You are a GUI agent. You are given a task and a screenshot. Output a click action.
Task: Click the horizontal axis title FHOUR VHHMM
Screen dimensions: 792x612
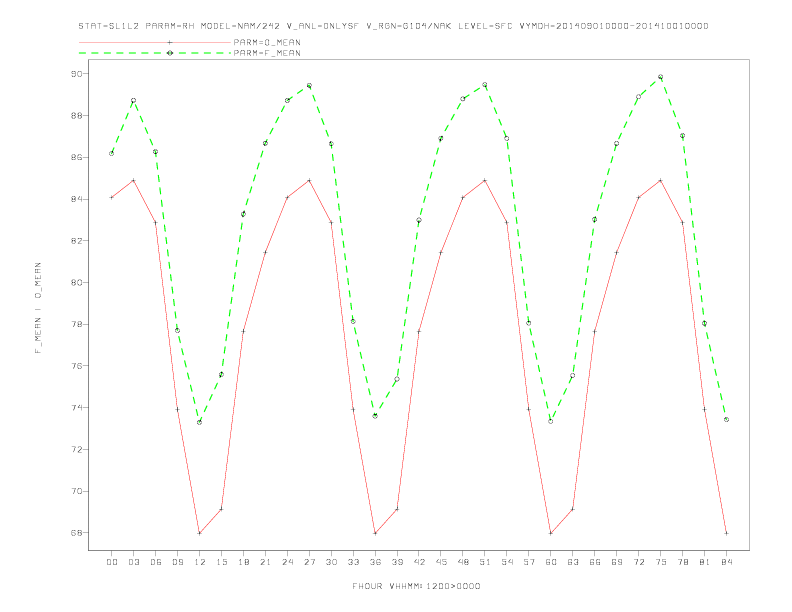[416, 586]
